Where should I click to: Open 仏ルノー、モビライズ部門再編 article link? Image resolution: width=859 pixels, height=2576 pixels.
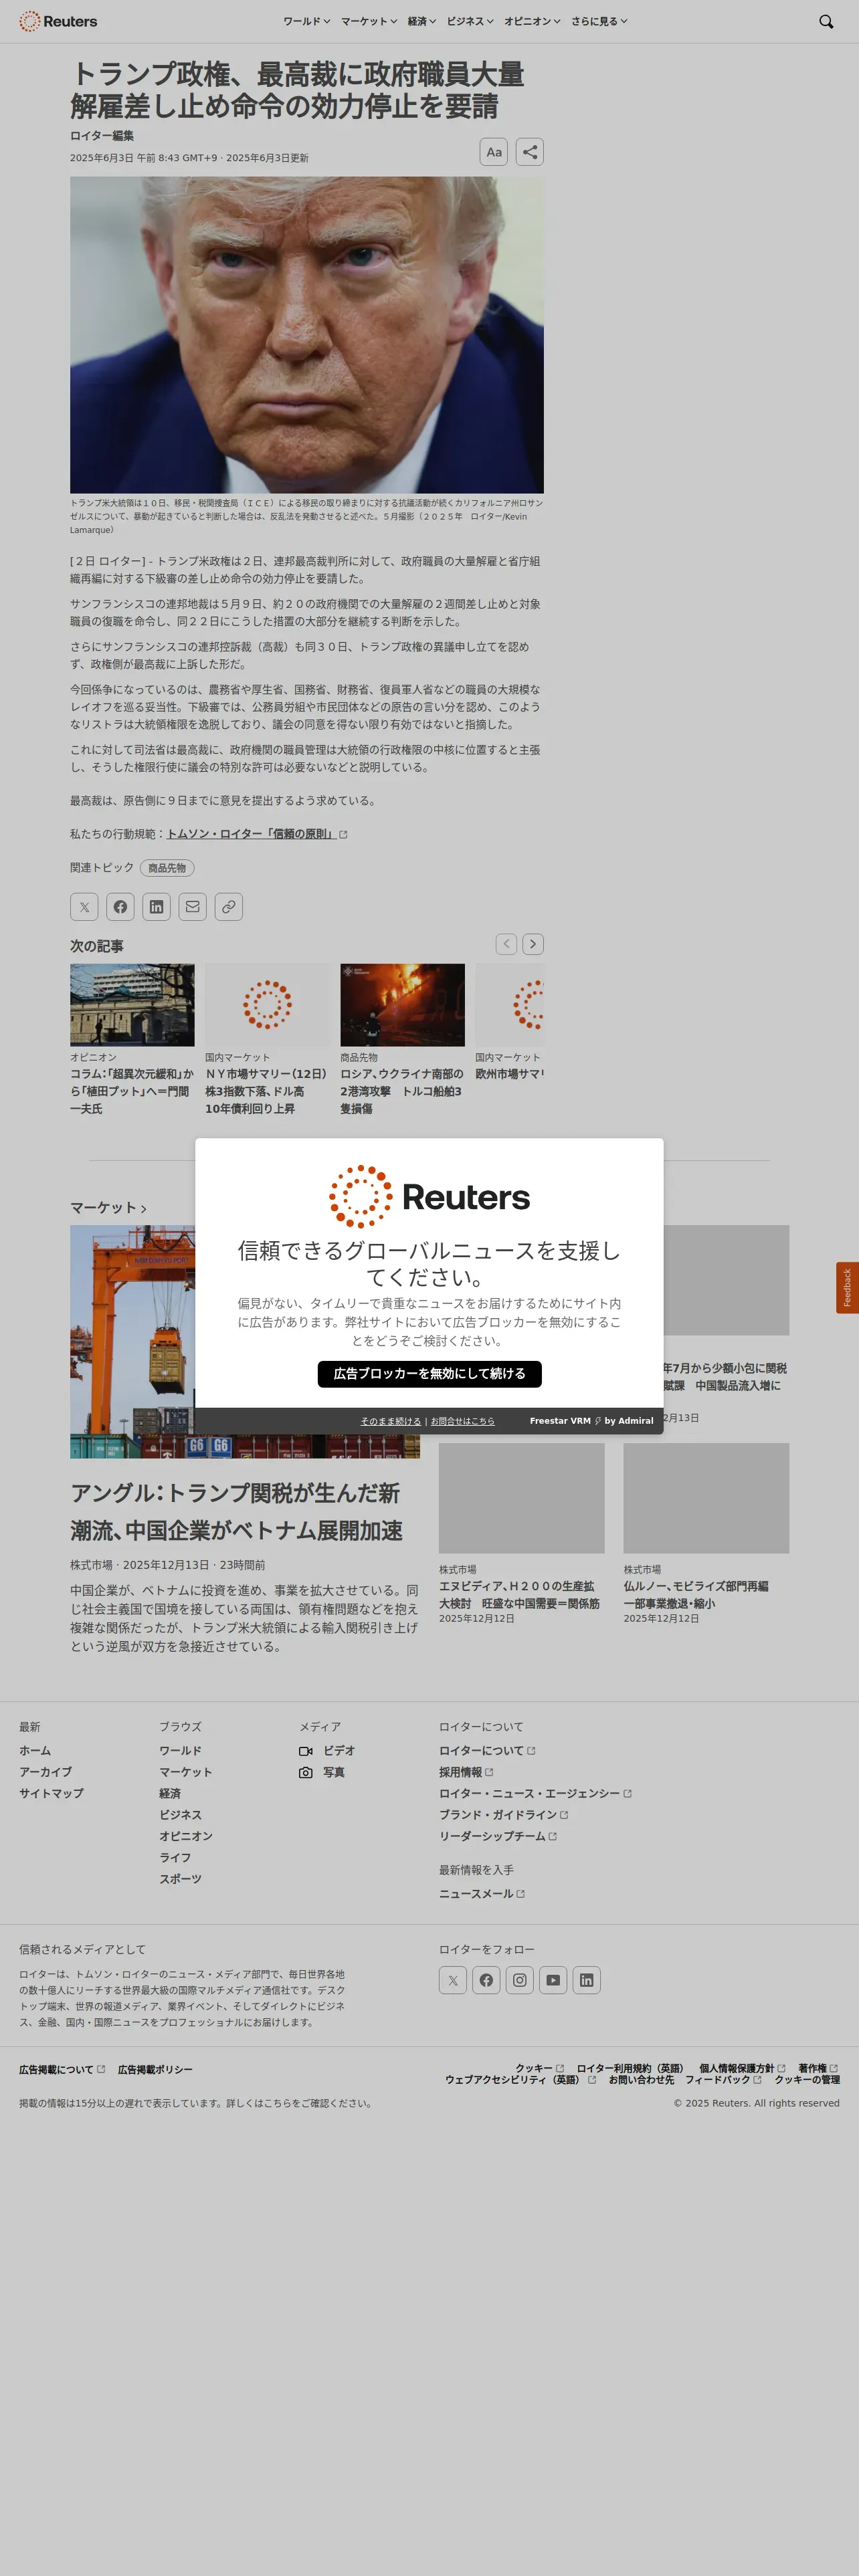[696, 1595]
